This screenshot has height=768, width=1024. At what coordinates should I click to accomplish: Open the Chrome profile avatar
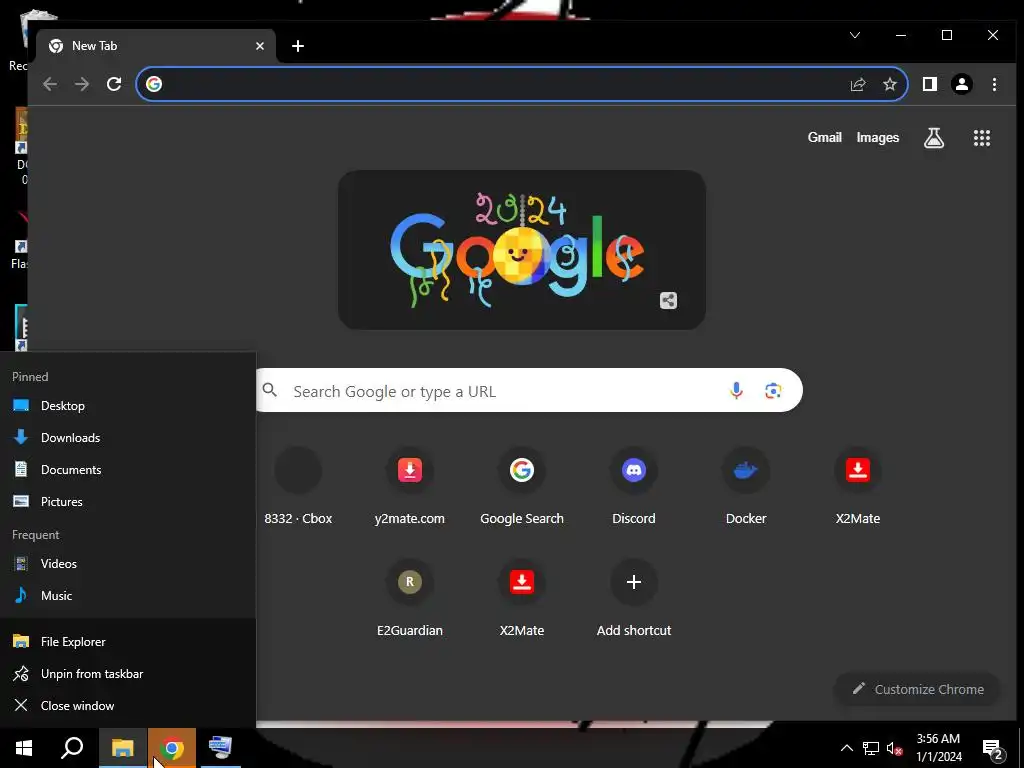(962, 84)
